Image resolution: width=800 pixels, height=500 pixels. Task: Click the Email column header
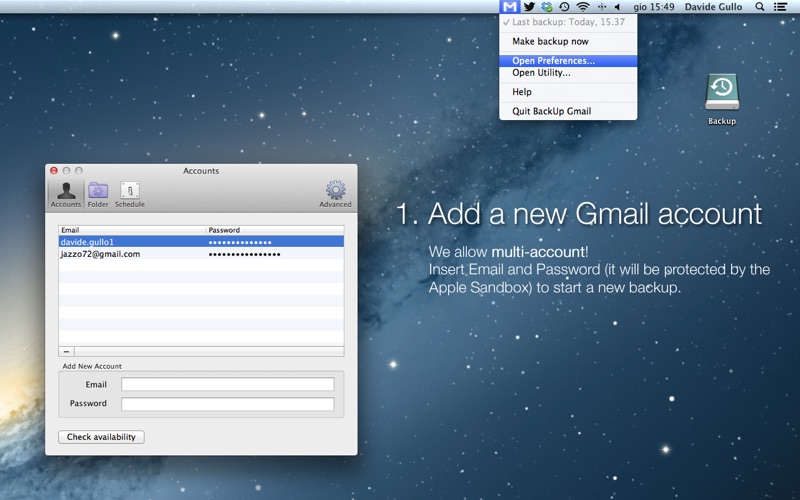(x=132, y=230)
